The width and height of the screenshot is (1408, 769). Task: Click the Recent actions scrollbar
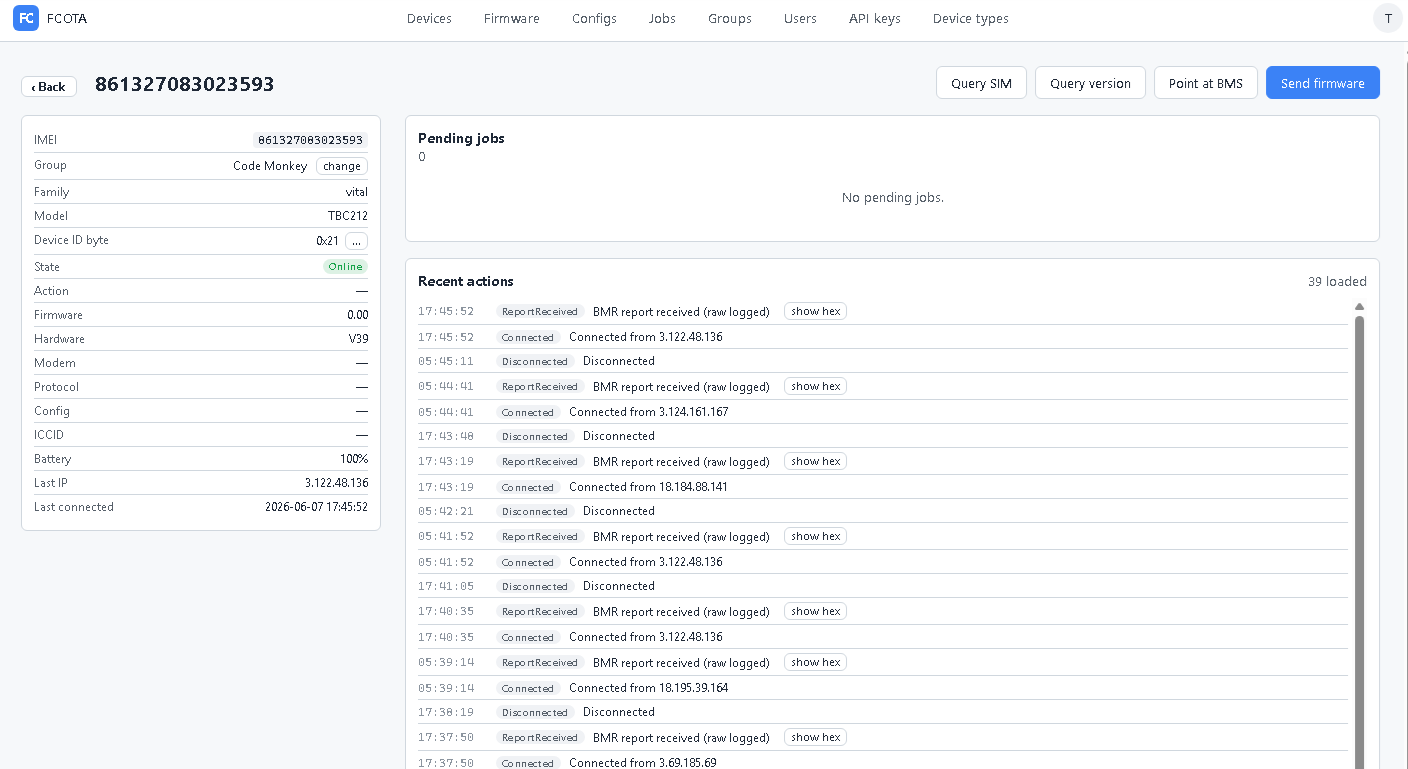(x=1359, y=540)
